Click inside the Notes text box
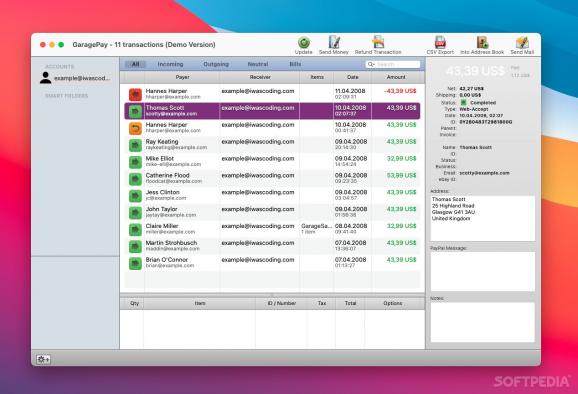Screen dimensions: 578x394 (x=483, y=322)
